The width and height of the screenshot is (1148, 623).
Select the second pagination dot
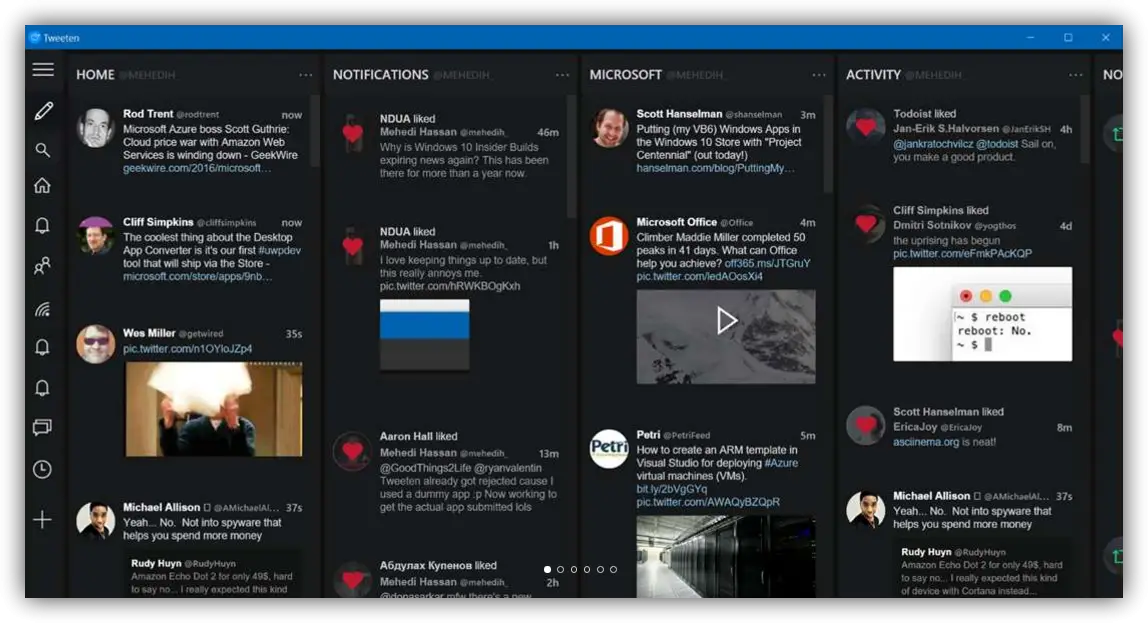561,569
